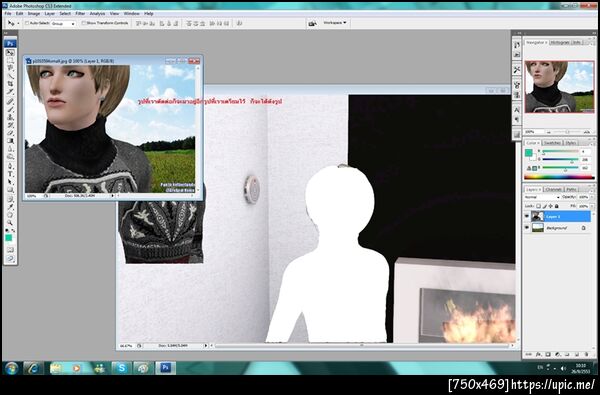Image resolution: width=600 pixels, height=395 pixels.
Task: Click the Go to Bridge icon
Action: coord(312,23)
